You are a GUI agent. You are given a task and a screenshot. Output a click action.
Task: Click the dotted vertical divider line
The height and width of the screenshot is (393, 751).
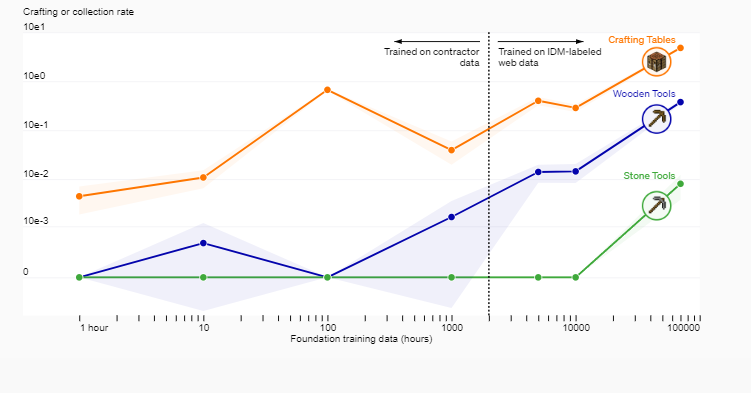tap(489, 175)
